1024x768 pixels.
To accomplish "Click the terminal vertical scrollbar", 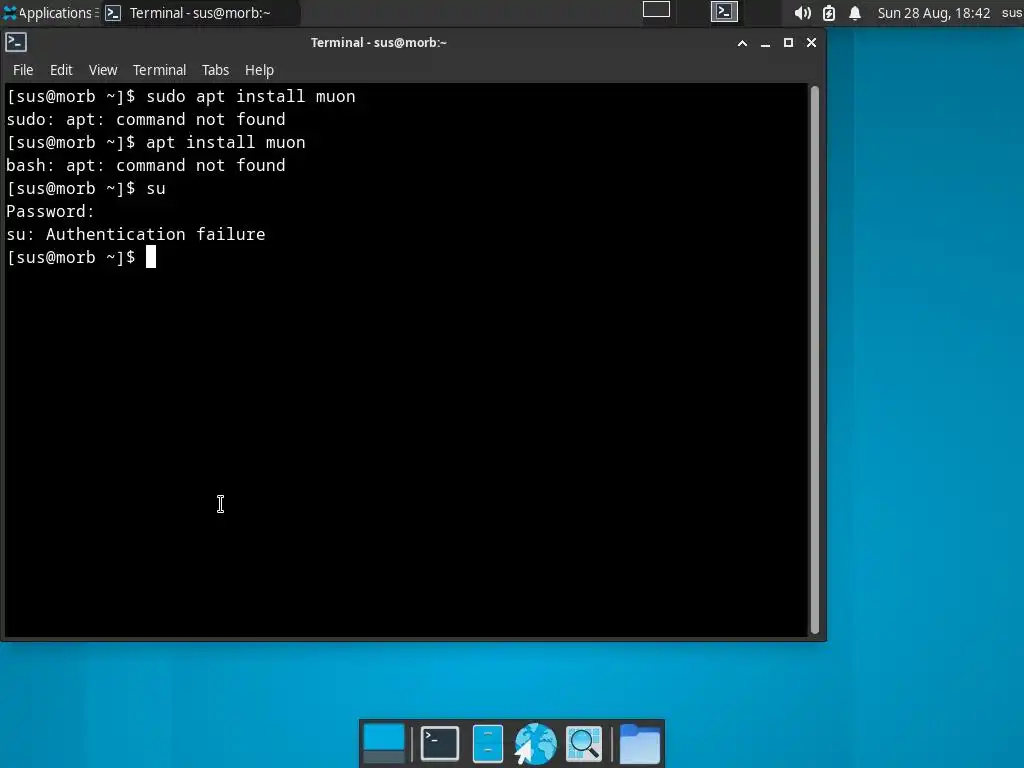I will point(814,360).
